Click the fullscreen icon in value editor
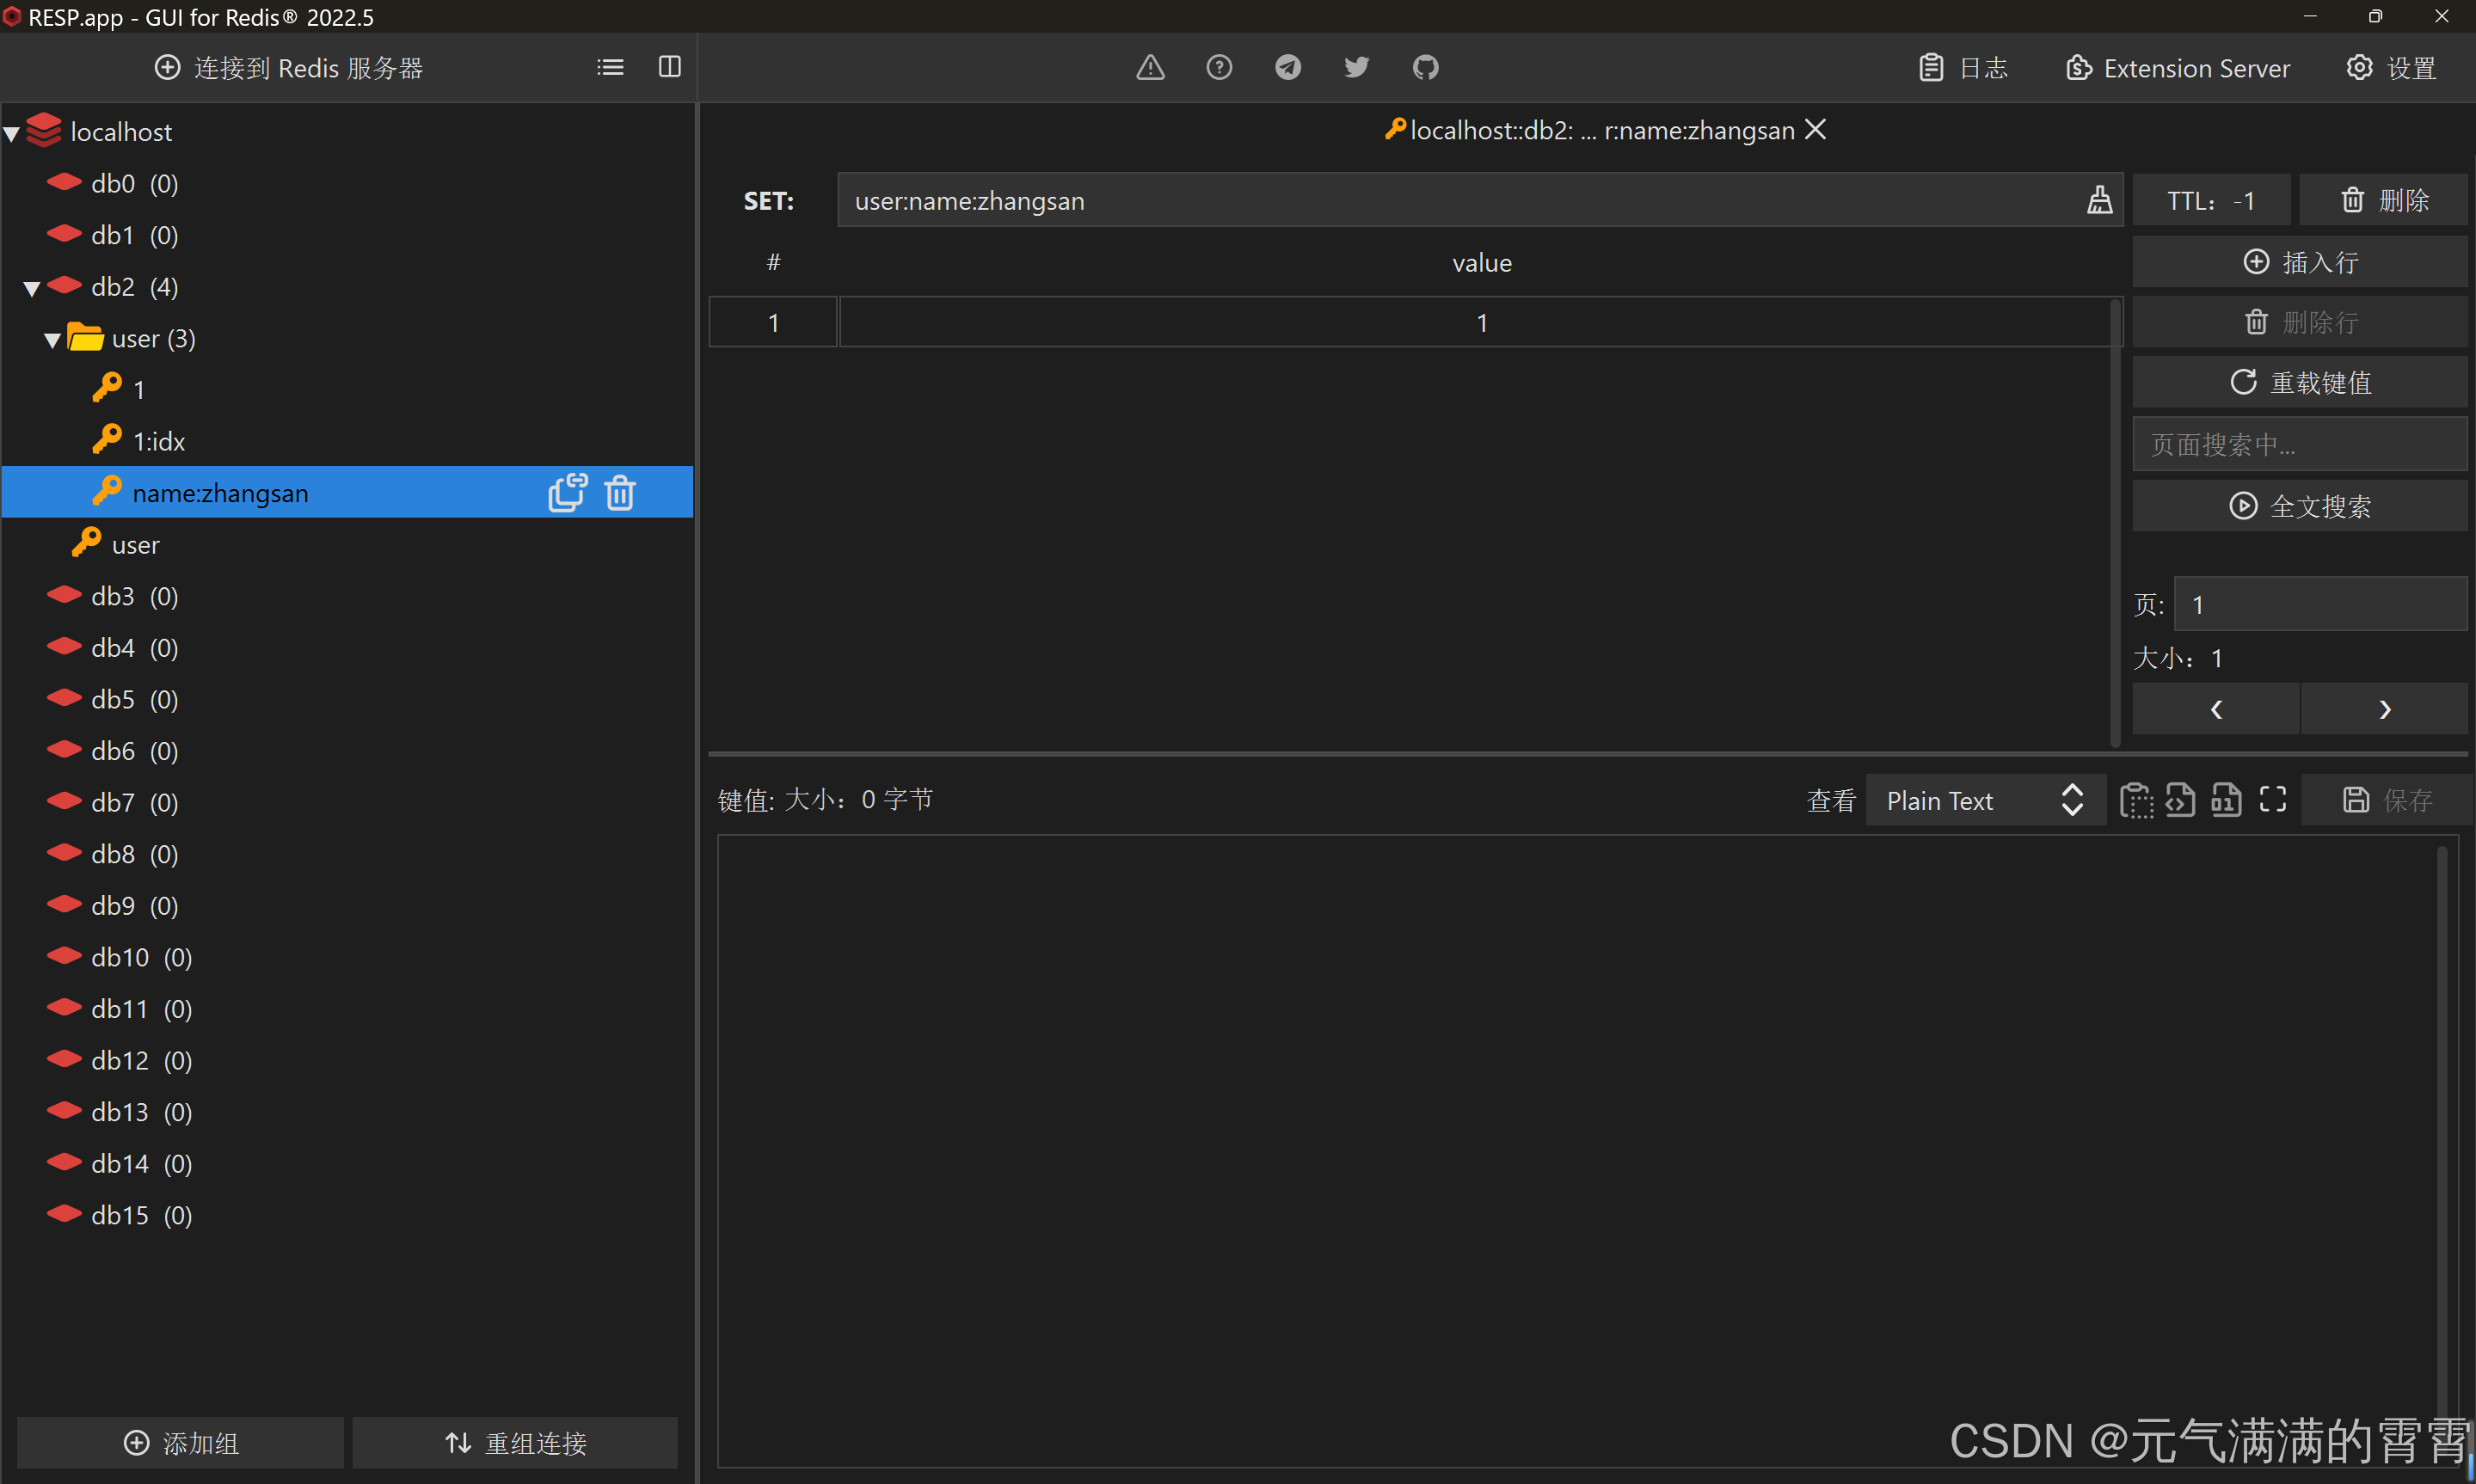The image size is (2476, 1484). (x=2273, y=799)
